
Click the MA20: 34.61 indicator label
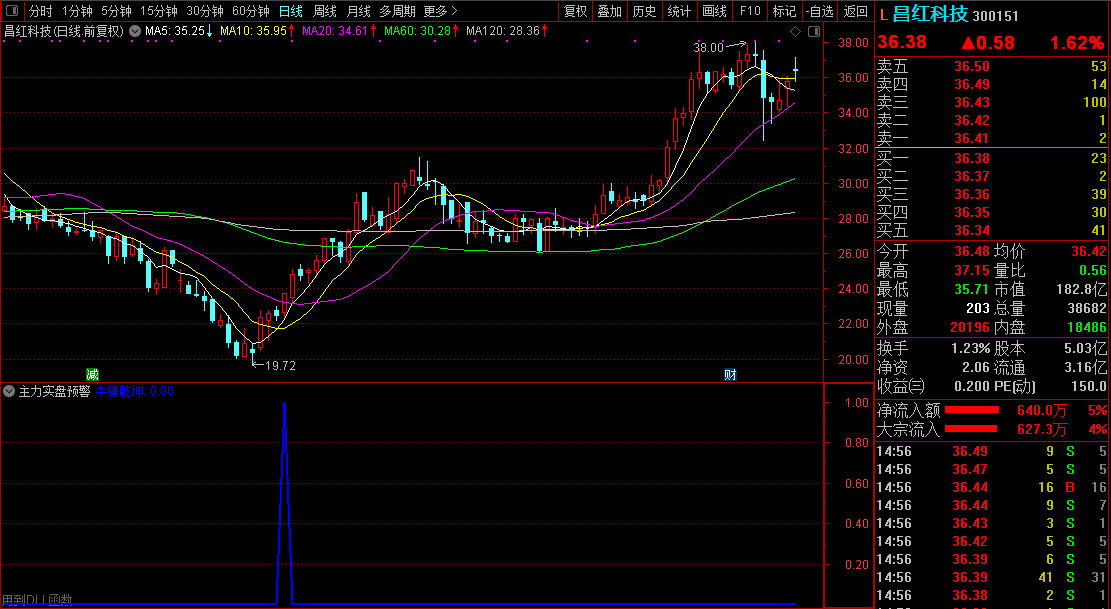pos(339,31)
